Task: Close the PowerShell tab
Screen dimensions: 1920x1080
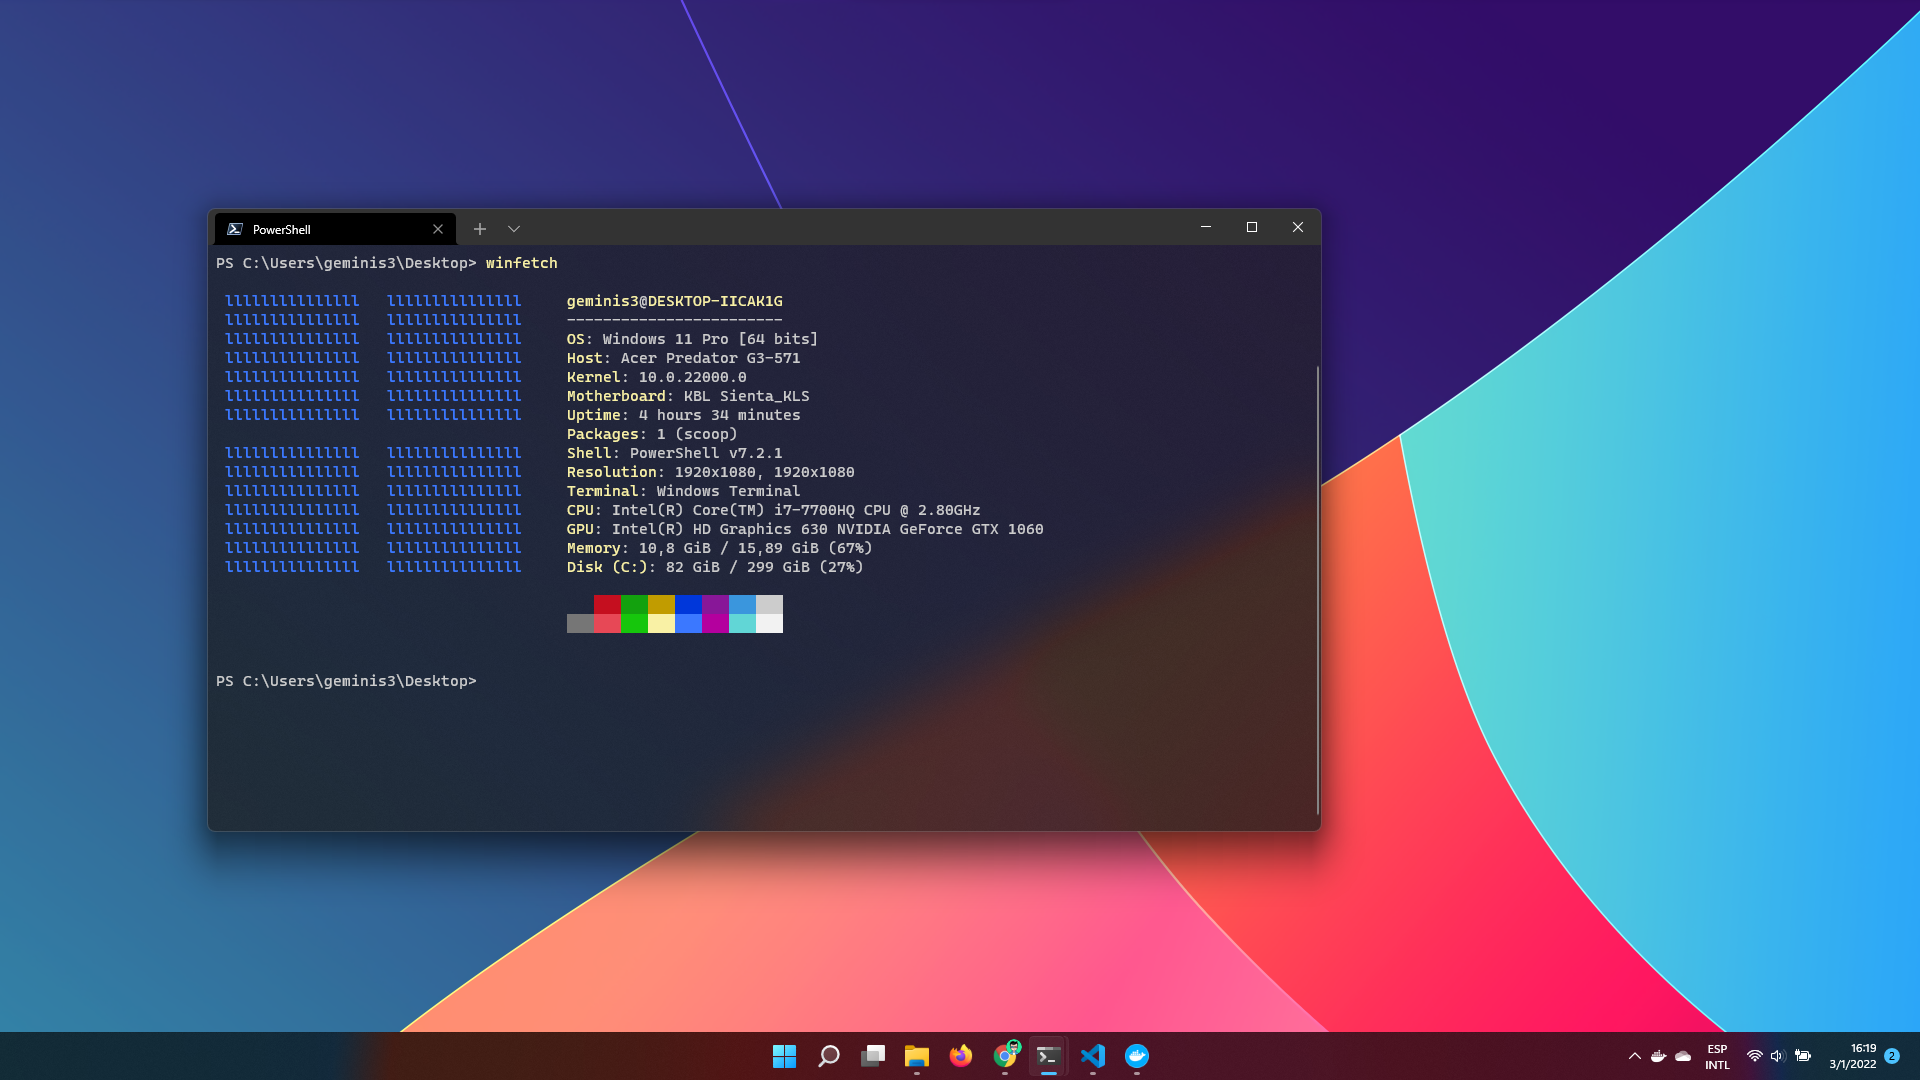Action: [438, 229]
